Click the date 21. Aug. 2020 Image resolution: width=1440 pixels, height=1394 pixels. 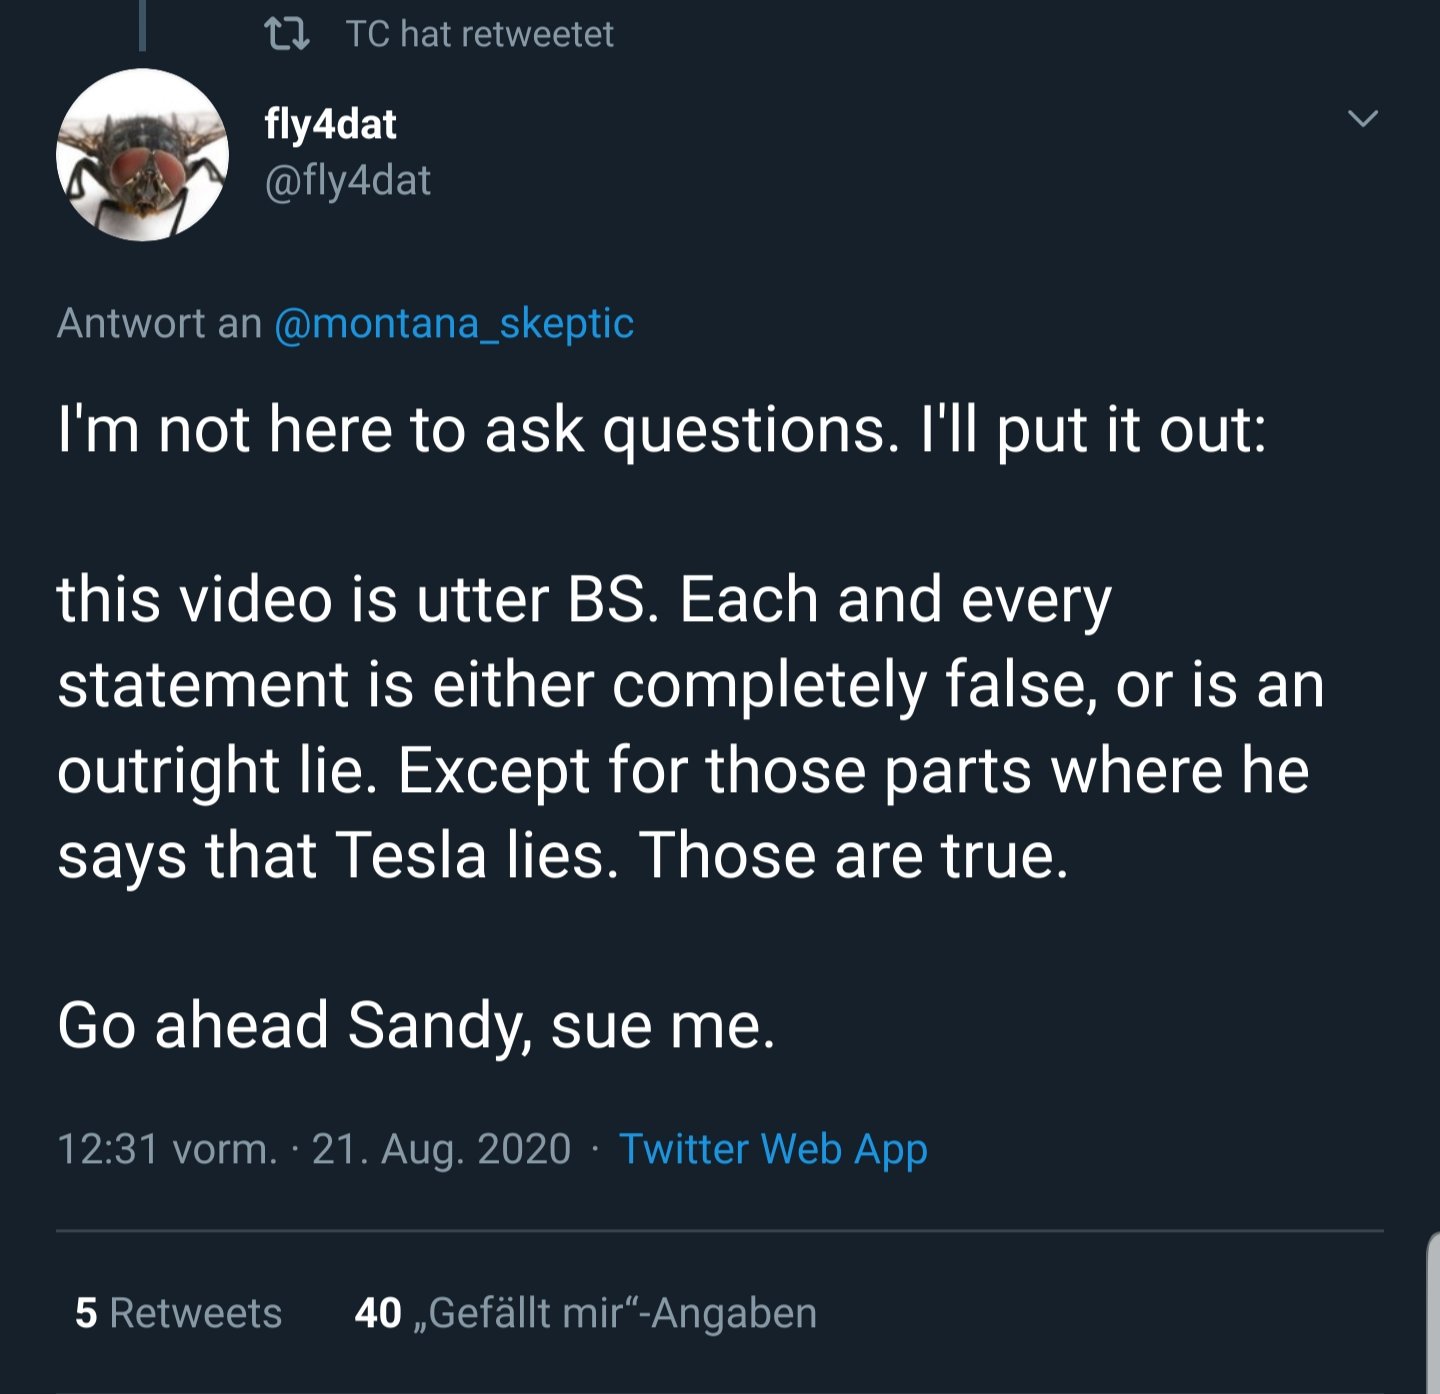point(441,1149)
